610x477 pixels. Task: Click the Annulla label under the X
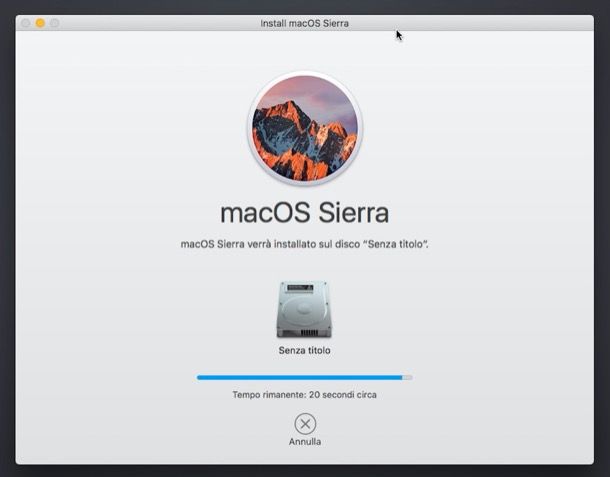(x=305, y=442)
